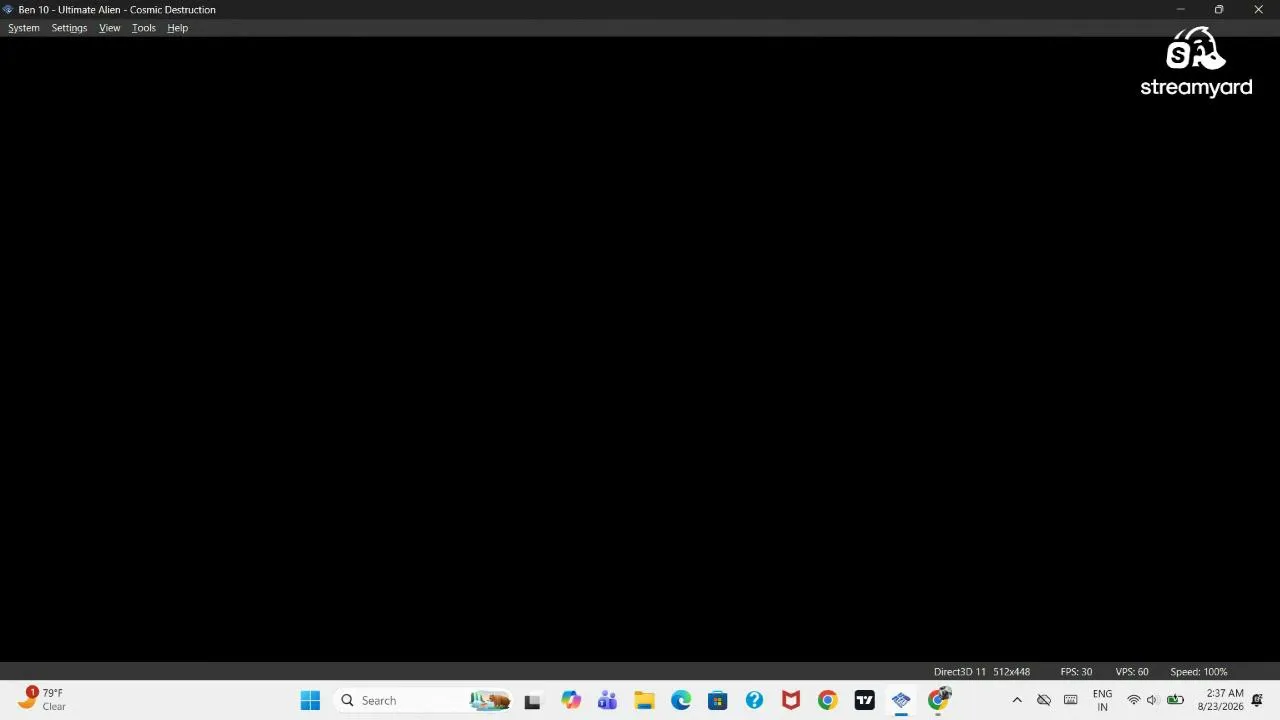Open the Tools menu
Image resolution: width=1280 pixels, height=720 pixels.
(143, 28)
